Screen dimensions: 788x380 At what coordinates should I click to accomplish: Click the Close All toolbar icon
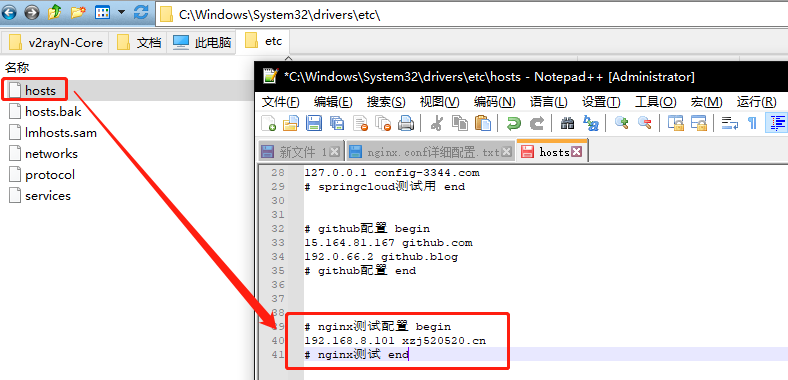pos(383,123)
